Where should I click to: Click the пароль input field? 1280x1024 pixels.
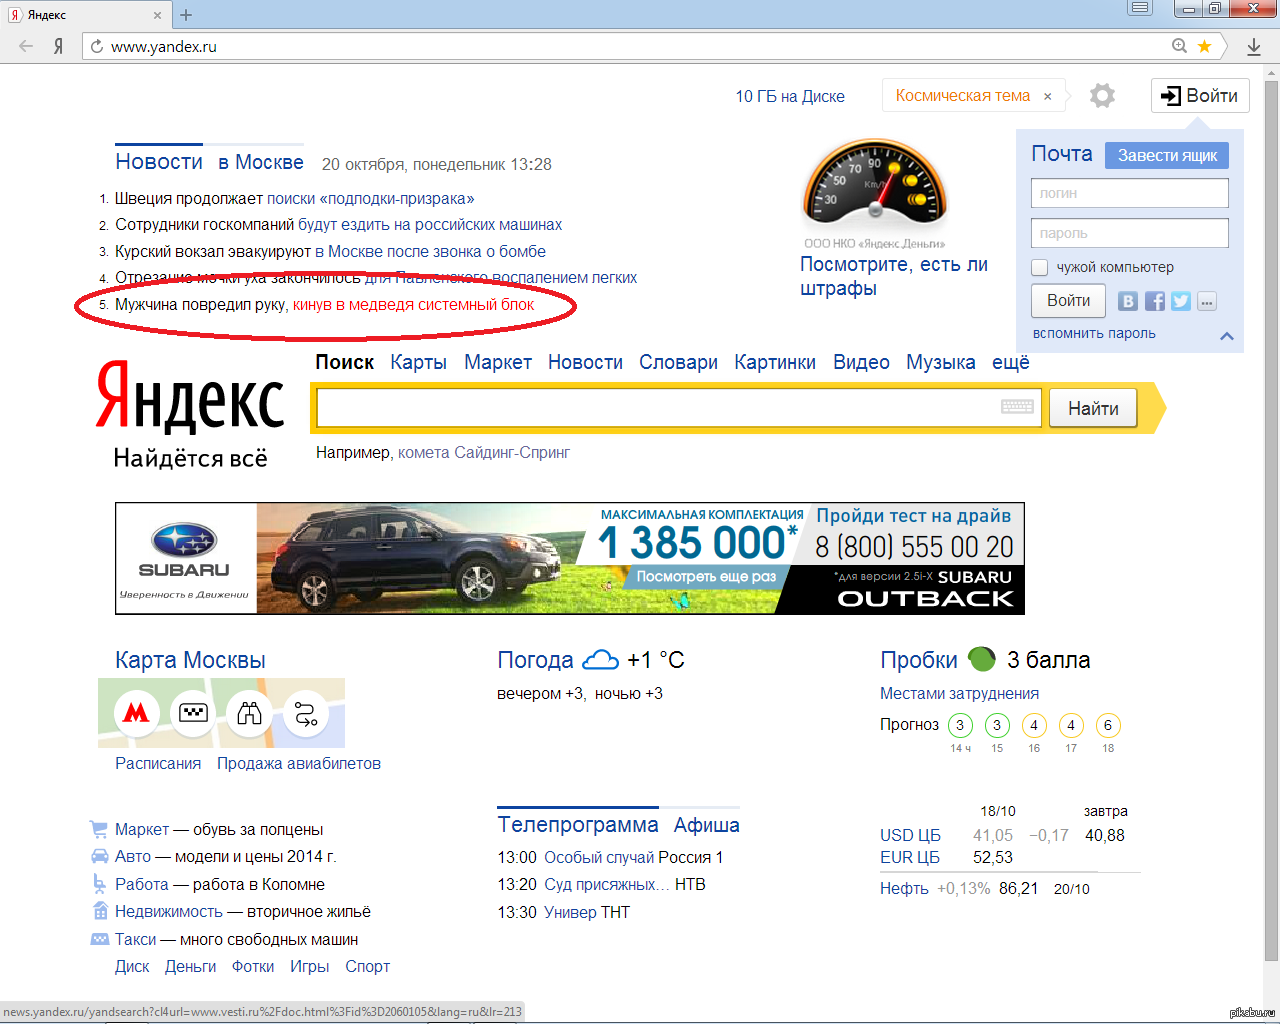pyautogui.click(x=1130, y=233)
